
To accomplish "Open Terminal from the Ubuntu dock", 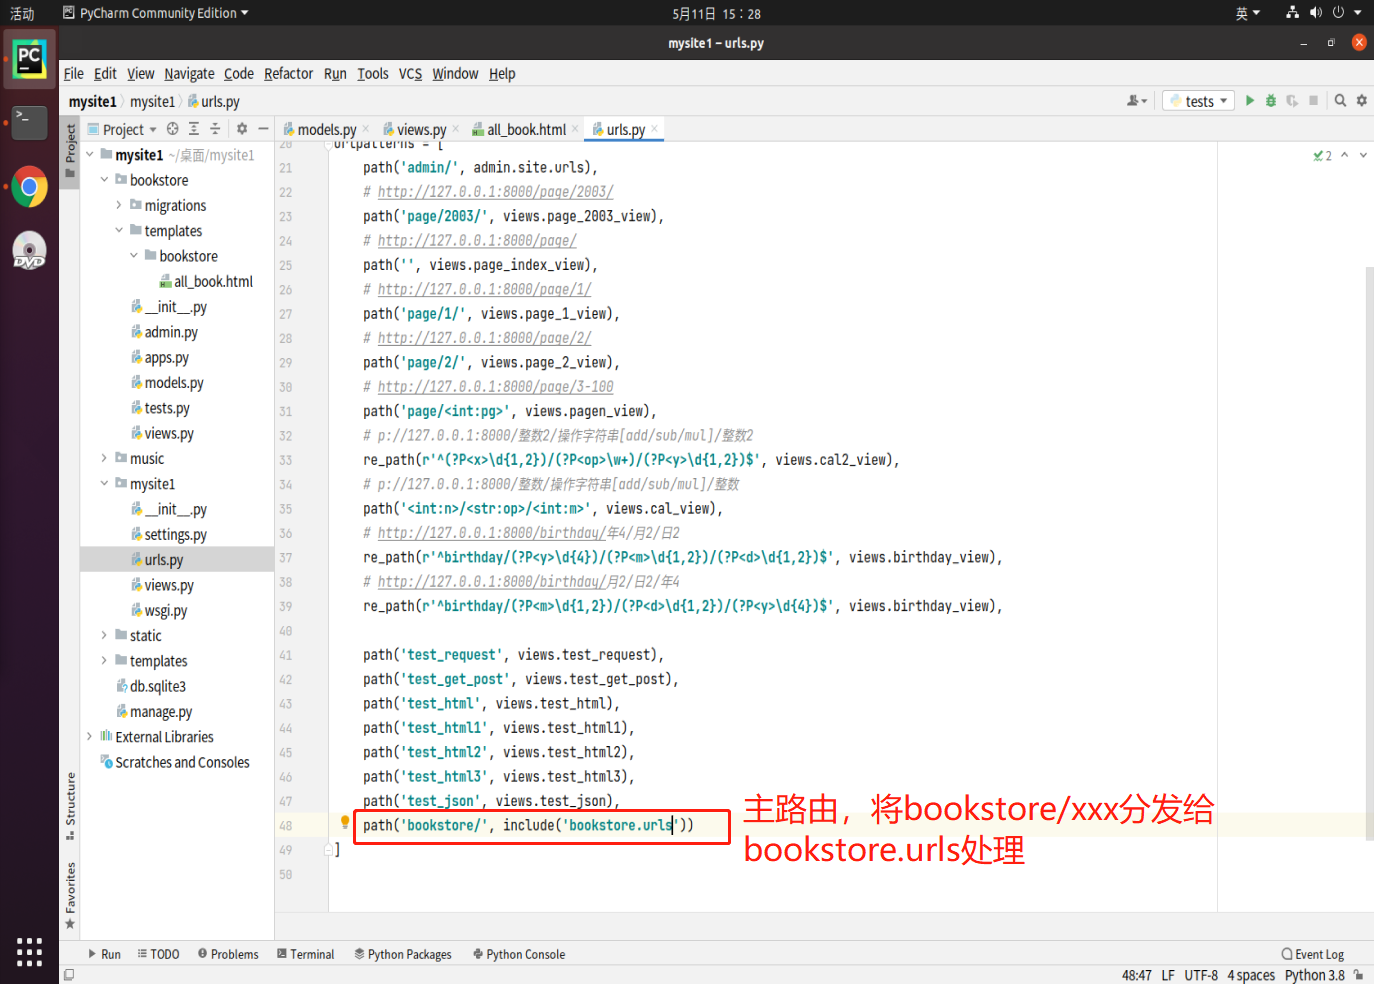I will click(x=29, y=123).
